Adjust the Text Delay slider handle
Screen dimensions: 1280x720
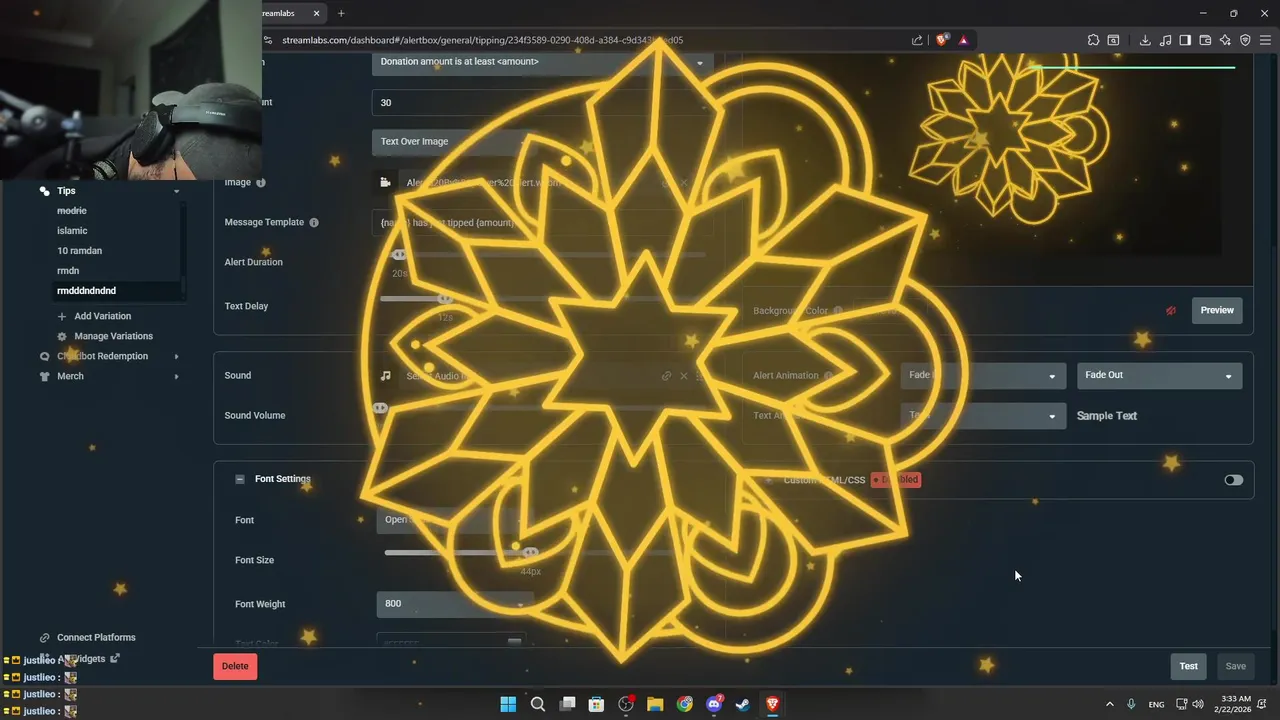coord(445,299)
